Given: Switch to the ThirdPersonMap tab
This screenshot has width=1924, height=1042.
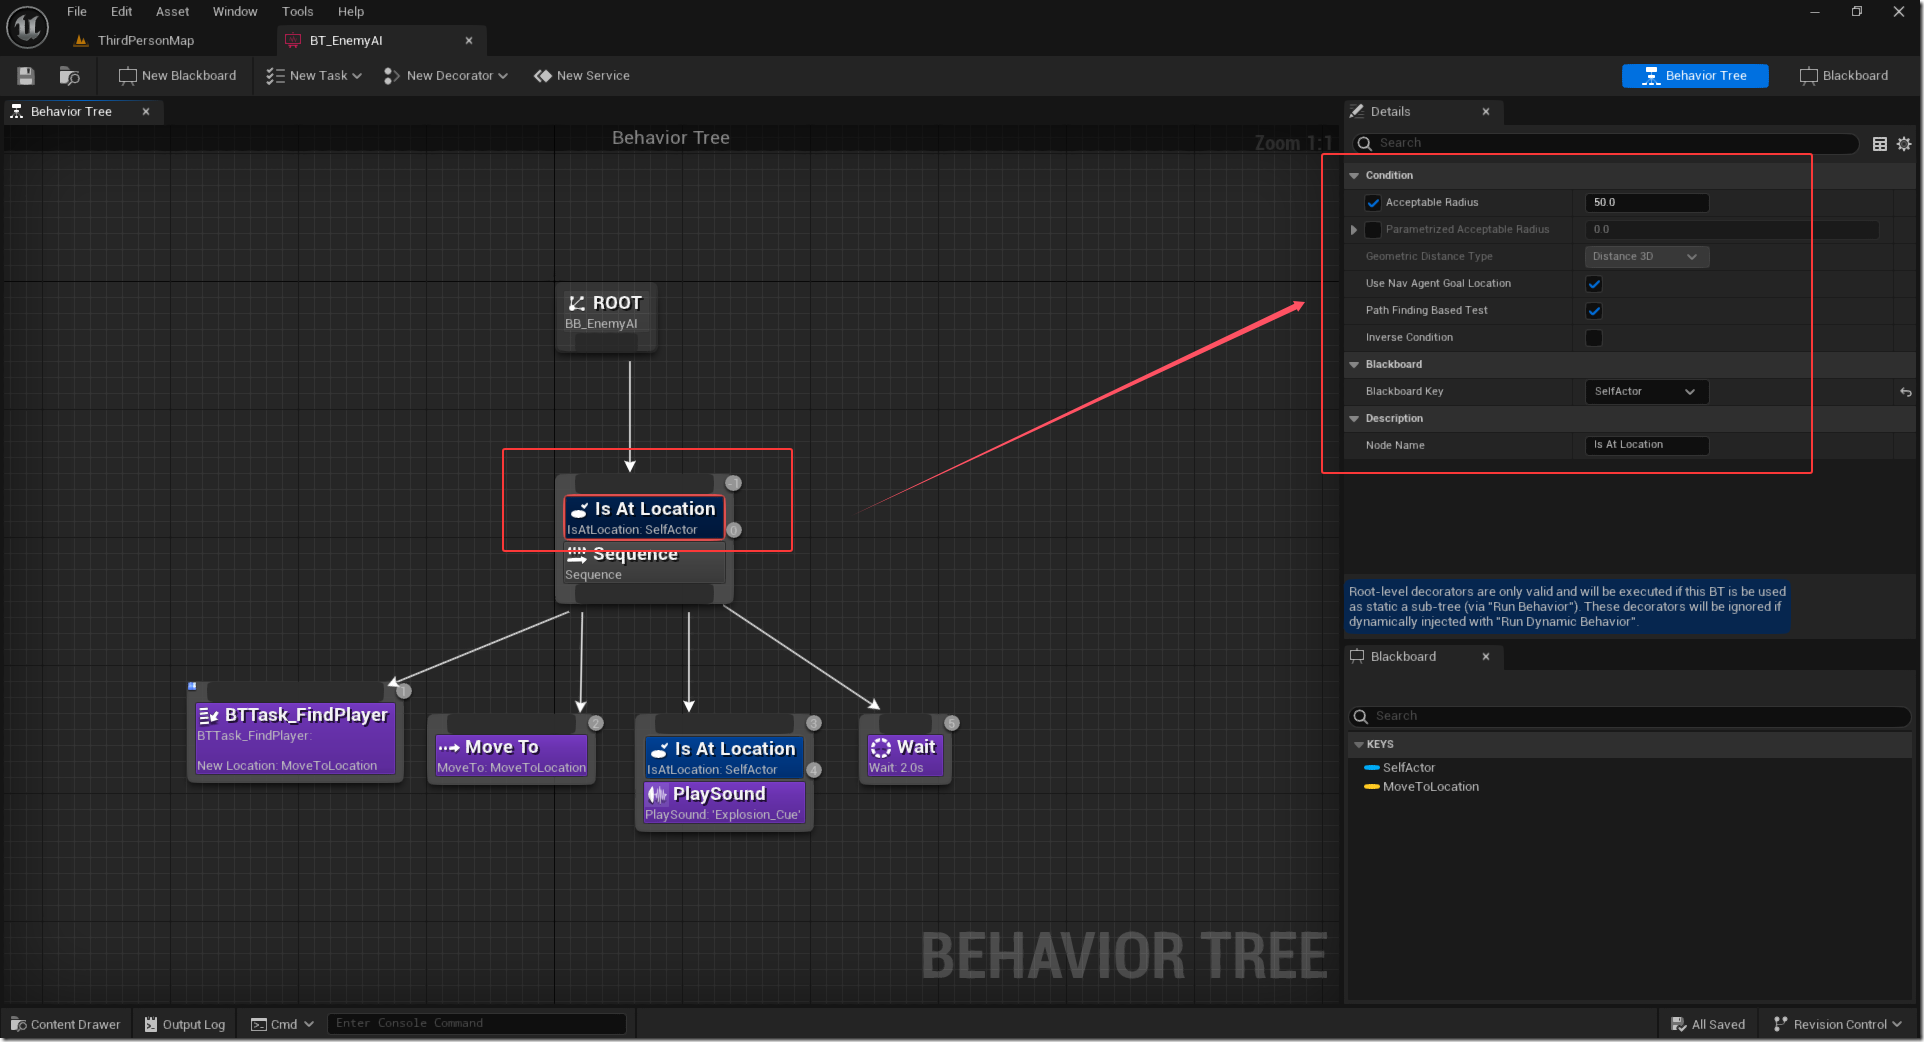Looking at the screenshot, I should click(146, 41).
